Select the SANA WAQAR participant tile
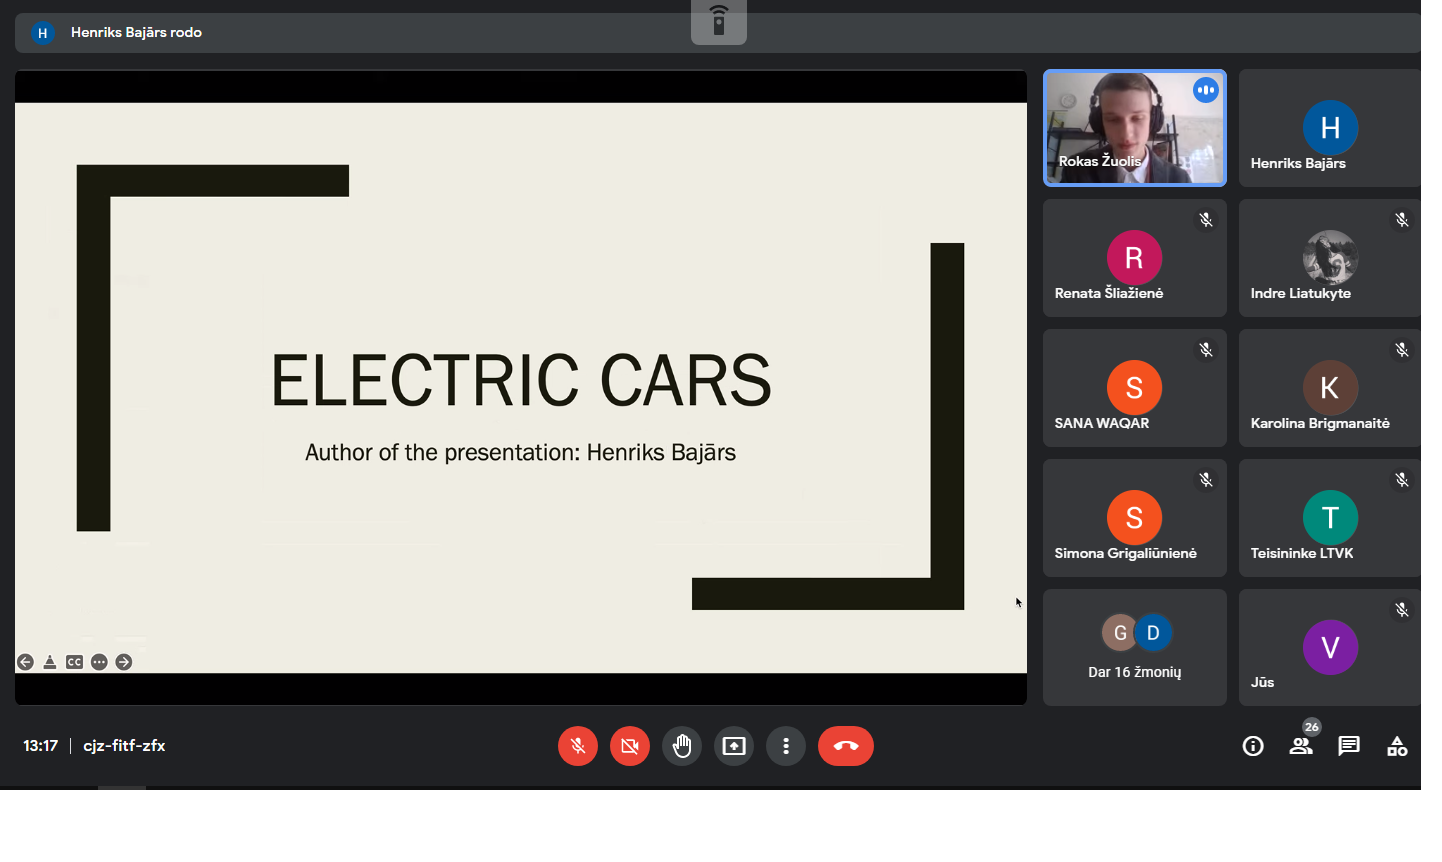This screenshot has width=1442, height=862. click(1135, 388)
